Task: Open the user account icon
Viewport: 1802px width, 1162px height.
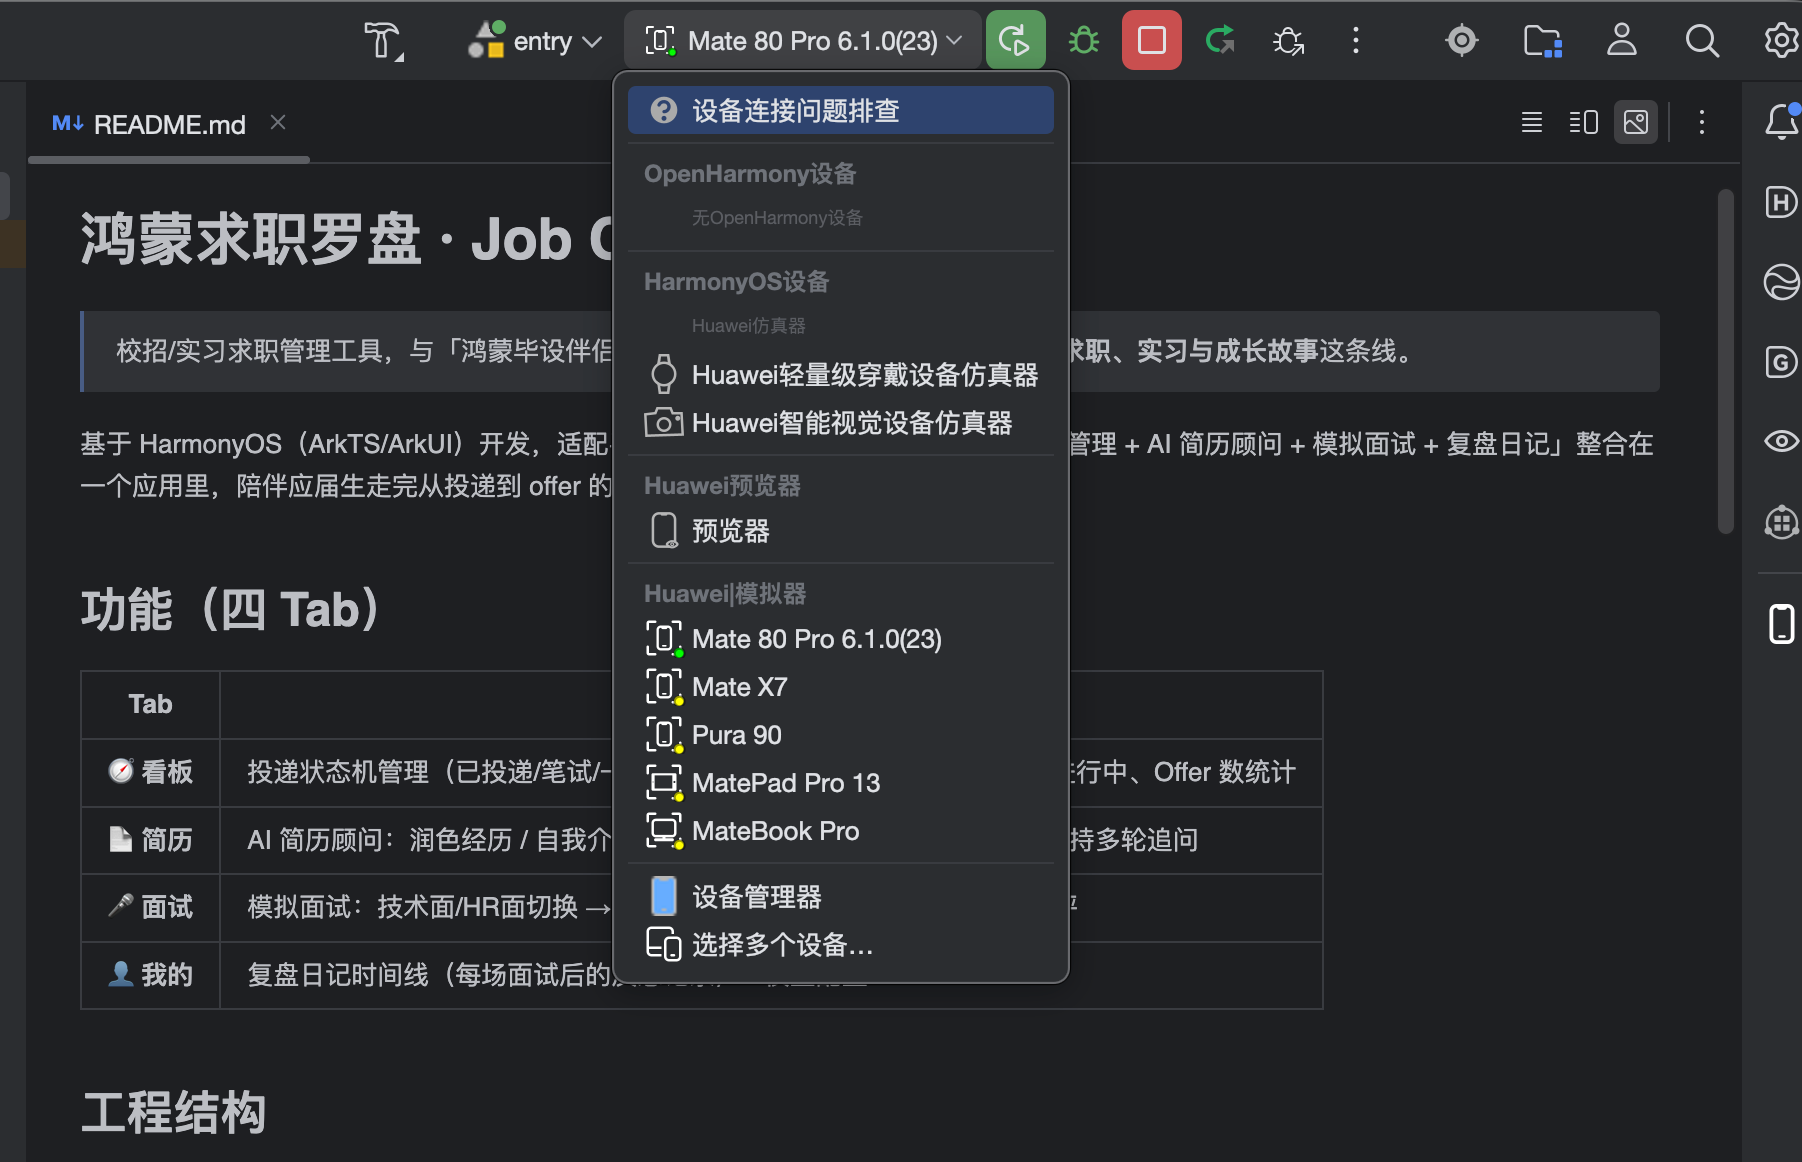Action: click(x=1621, y=41)
